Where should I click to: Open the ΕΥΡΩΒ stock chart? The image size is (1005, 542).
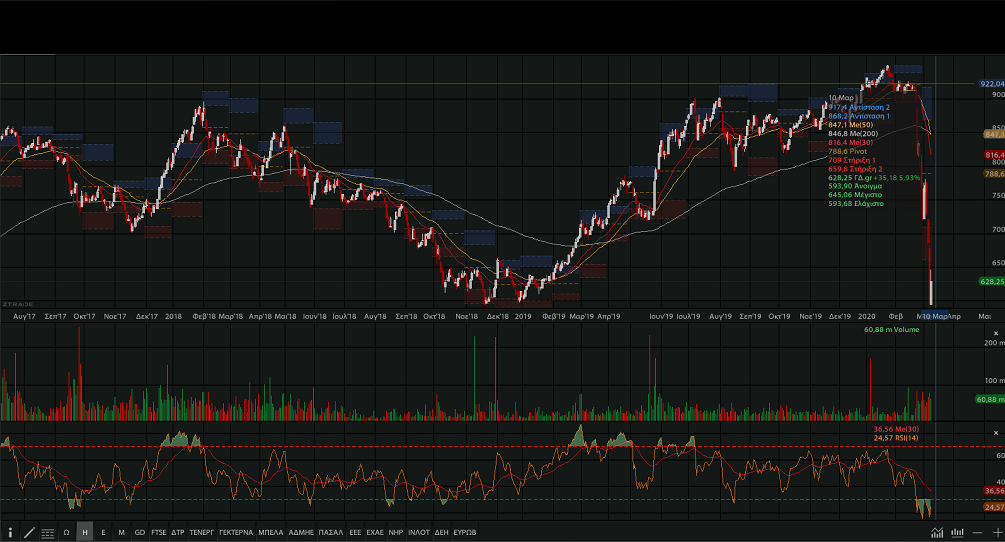465,532
